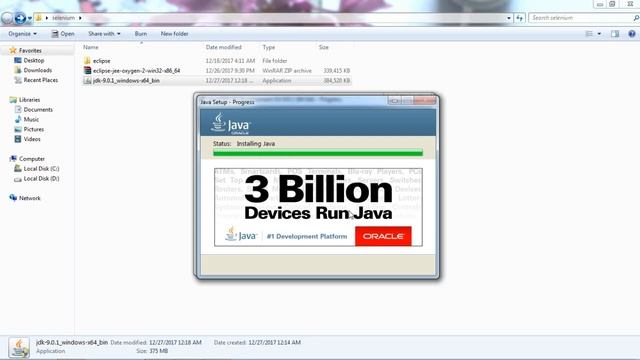Open the Share with menu

104,34
